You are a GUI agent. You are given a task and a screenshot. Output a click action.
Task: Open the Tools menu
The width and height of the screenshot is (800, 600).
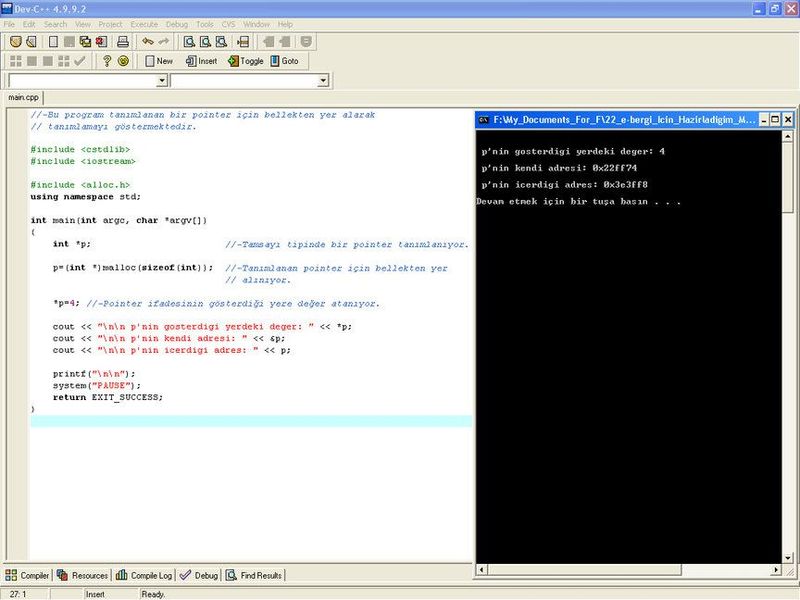(x=204, y=24)
